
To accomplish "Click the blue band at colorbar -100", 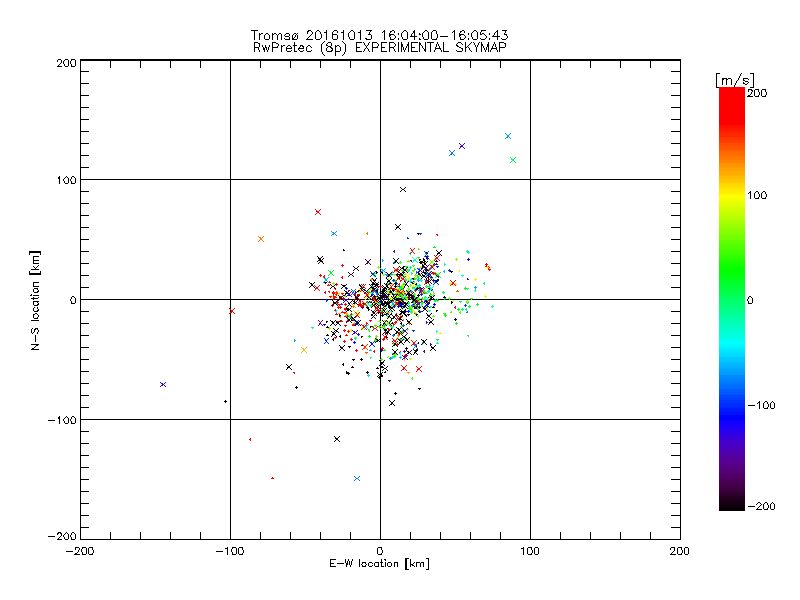I will 731,404.
